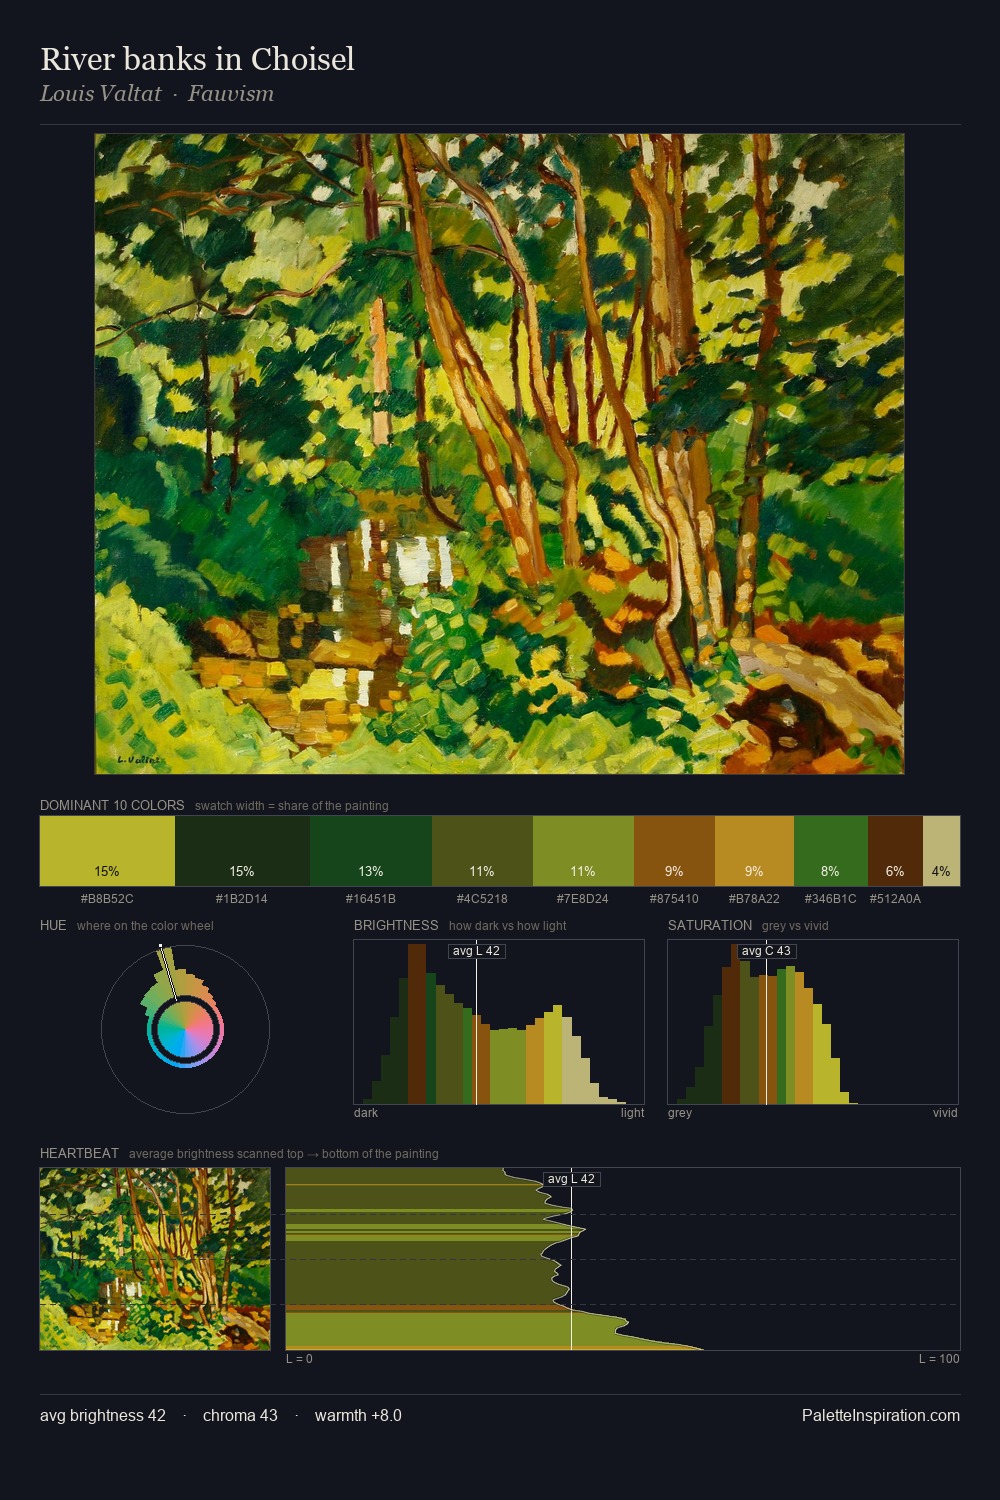This screenshot has width=1000, height=1500.
Task: Select the #512A0A dark brown swatch
Action: pos(895,851)
